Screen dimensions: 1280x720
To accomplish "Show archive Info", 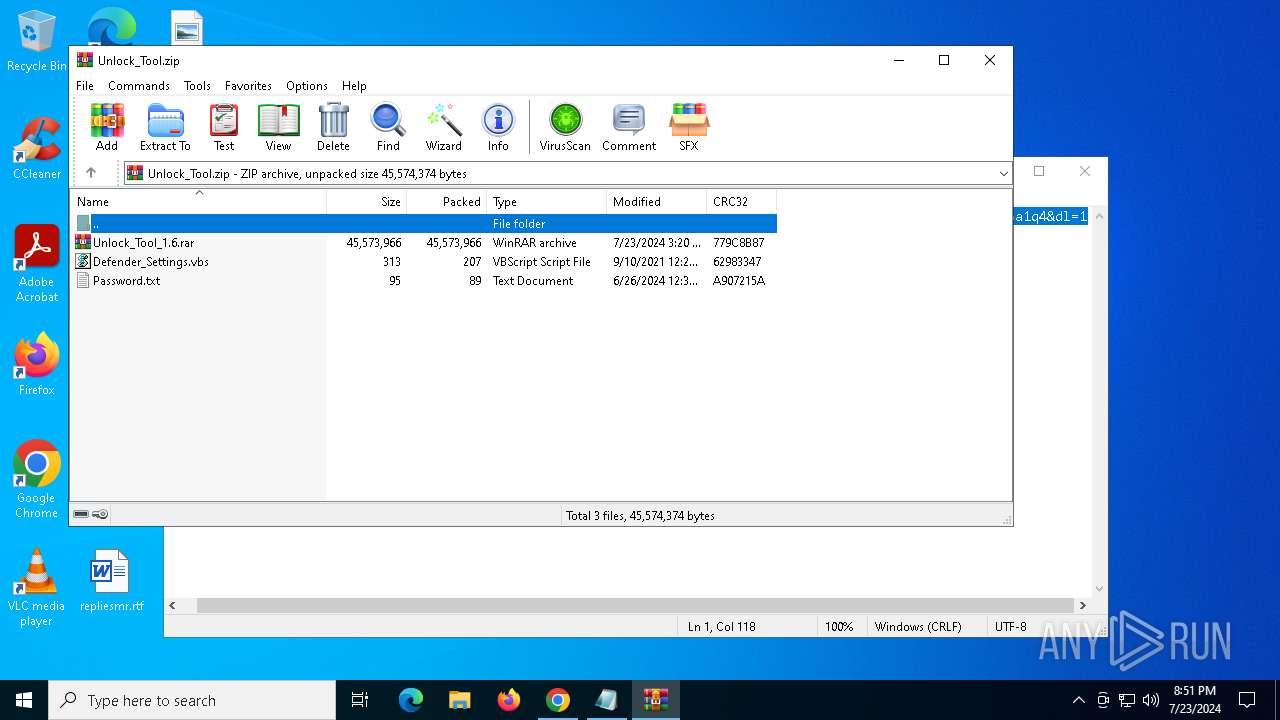I will click(498, 127).
